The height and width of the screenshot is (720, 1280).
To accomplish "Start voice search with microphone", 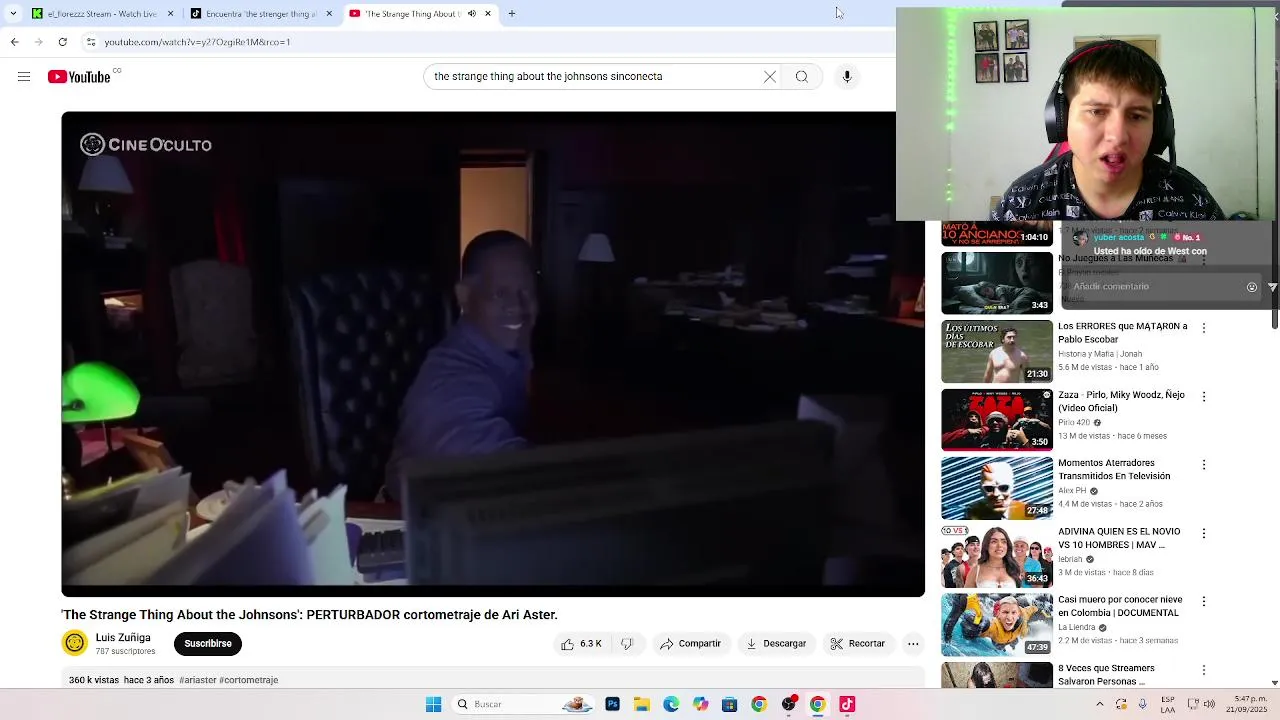I will click(847, 77).
